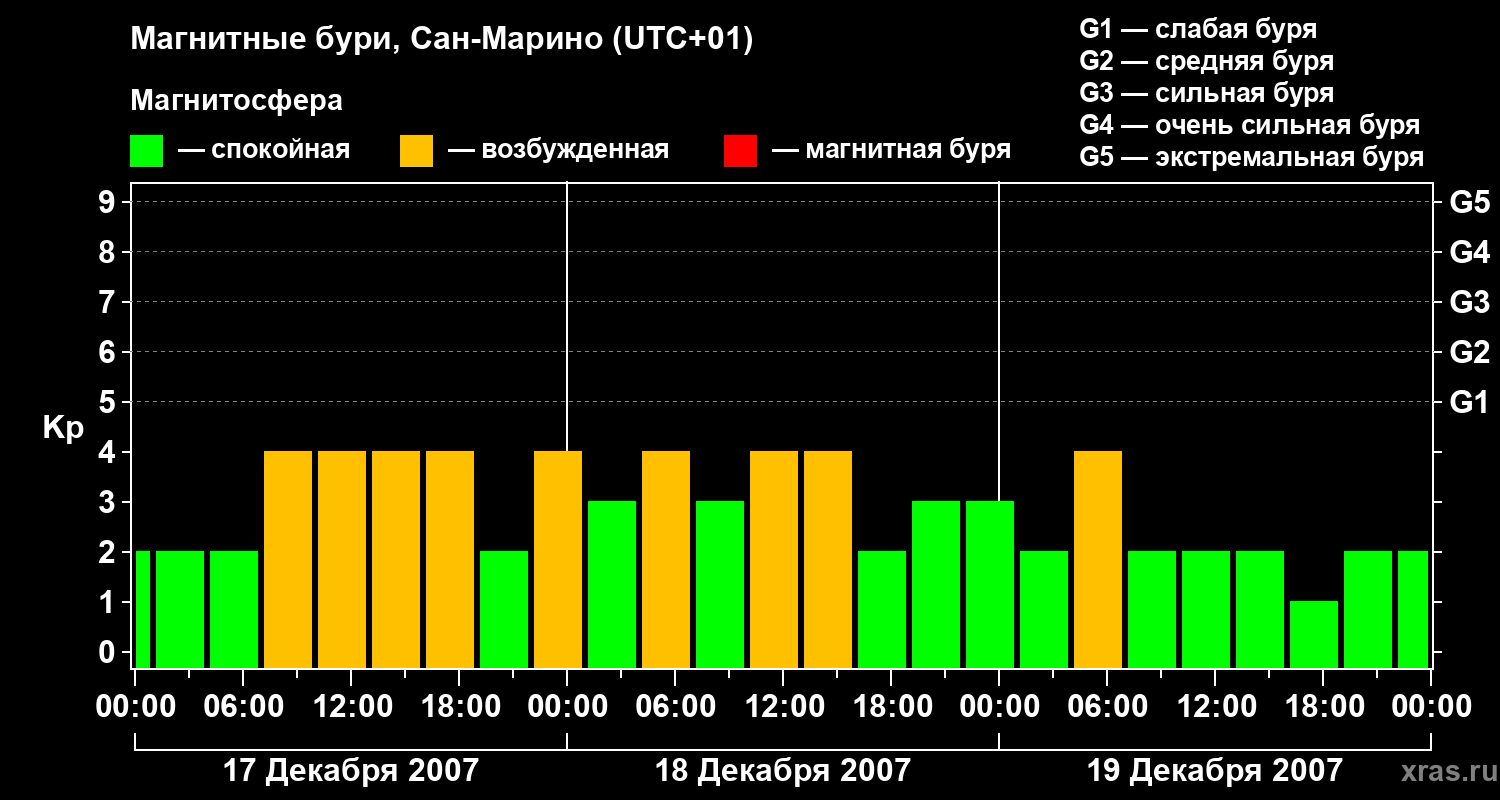Click the 'G2' right-axis label

(1470, 352)
